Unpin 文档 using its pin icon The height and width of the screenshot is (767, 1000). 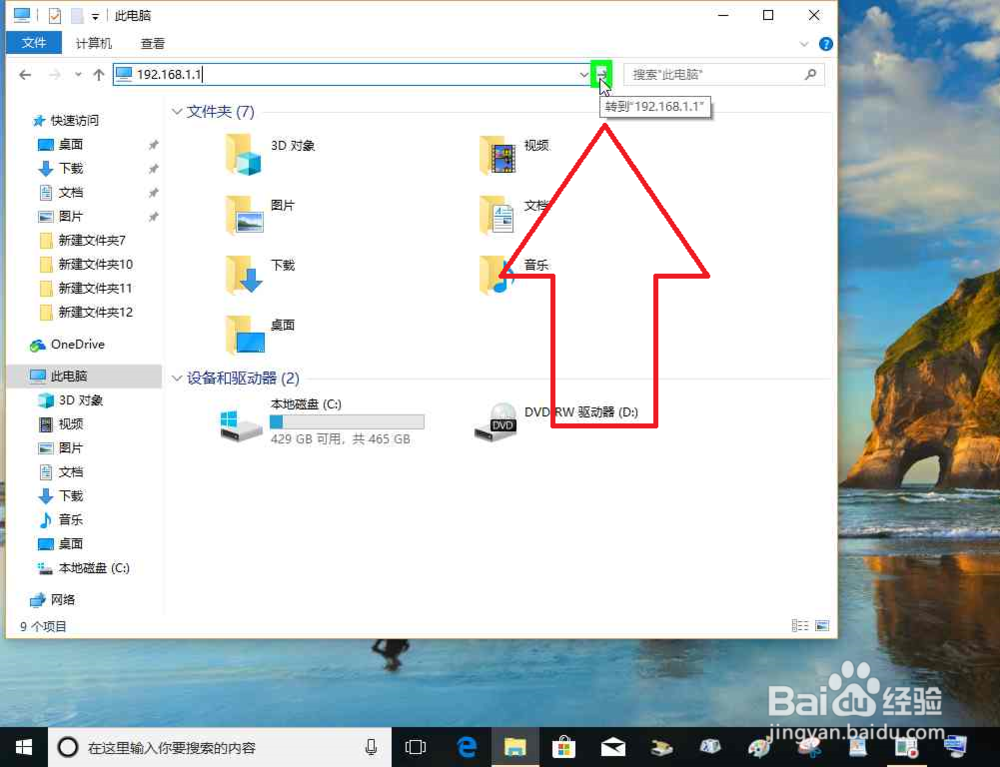coord(153,193)
